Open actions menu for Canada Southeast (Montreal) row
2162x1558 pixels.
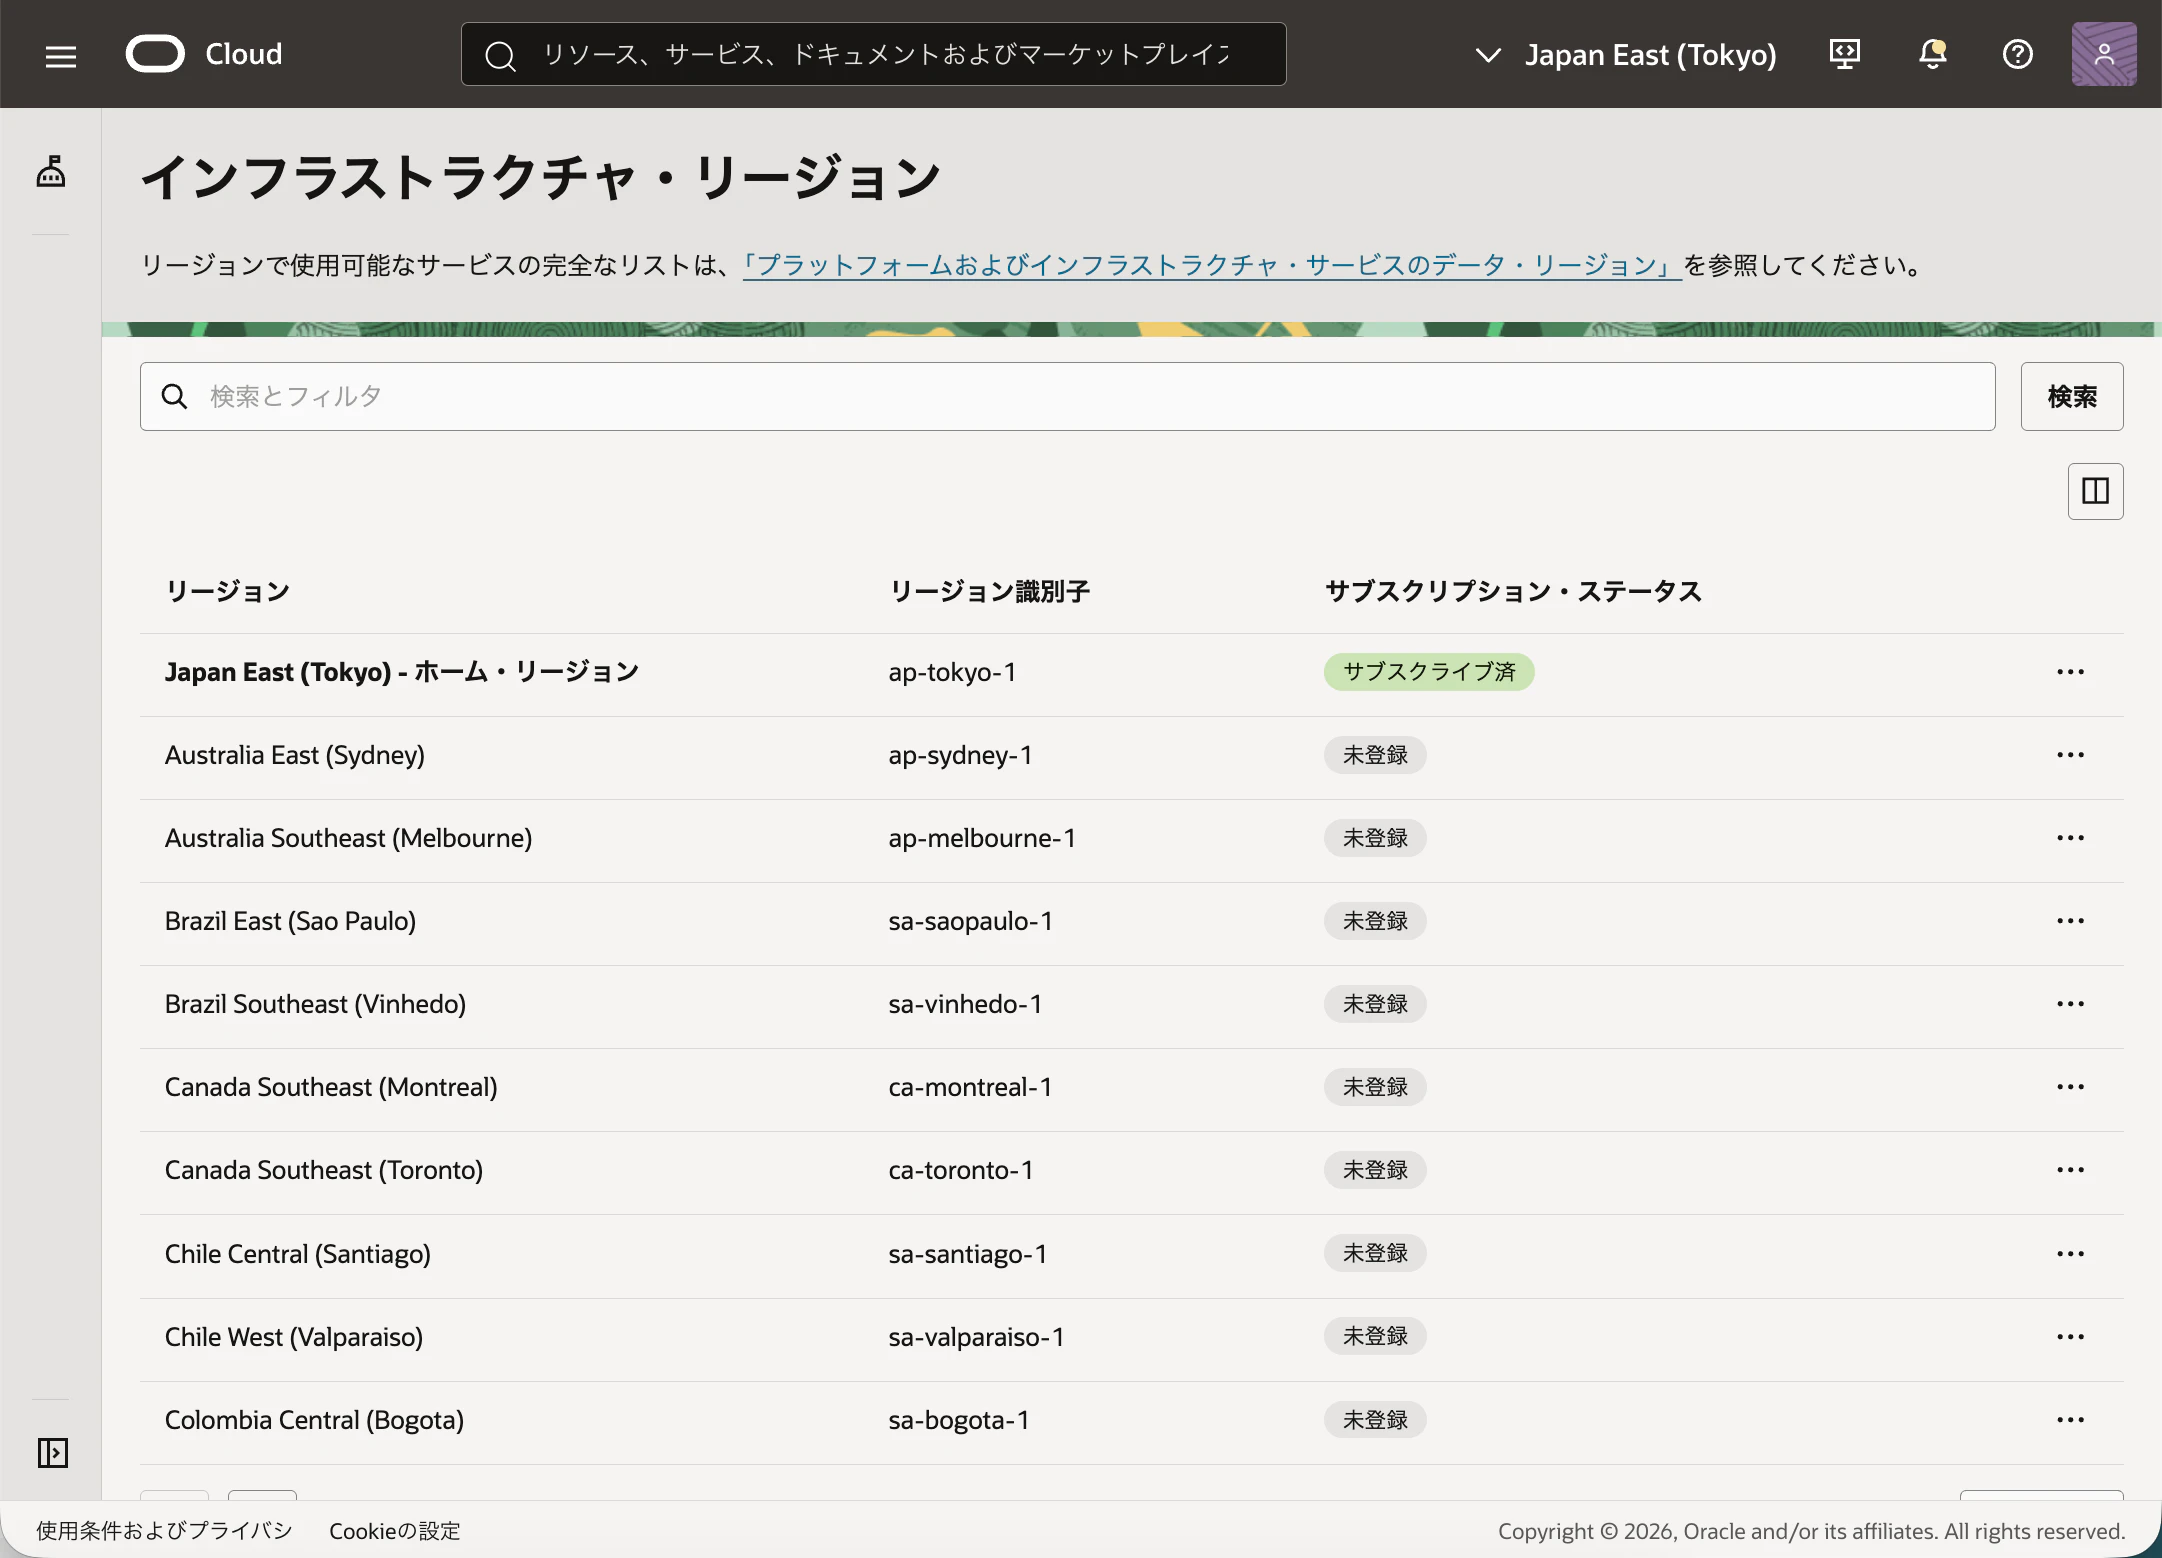pyautogui.click(x=2071, y=1087)
